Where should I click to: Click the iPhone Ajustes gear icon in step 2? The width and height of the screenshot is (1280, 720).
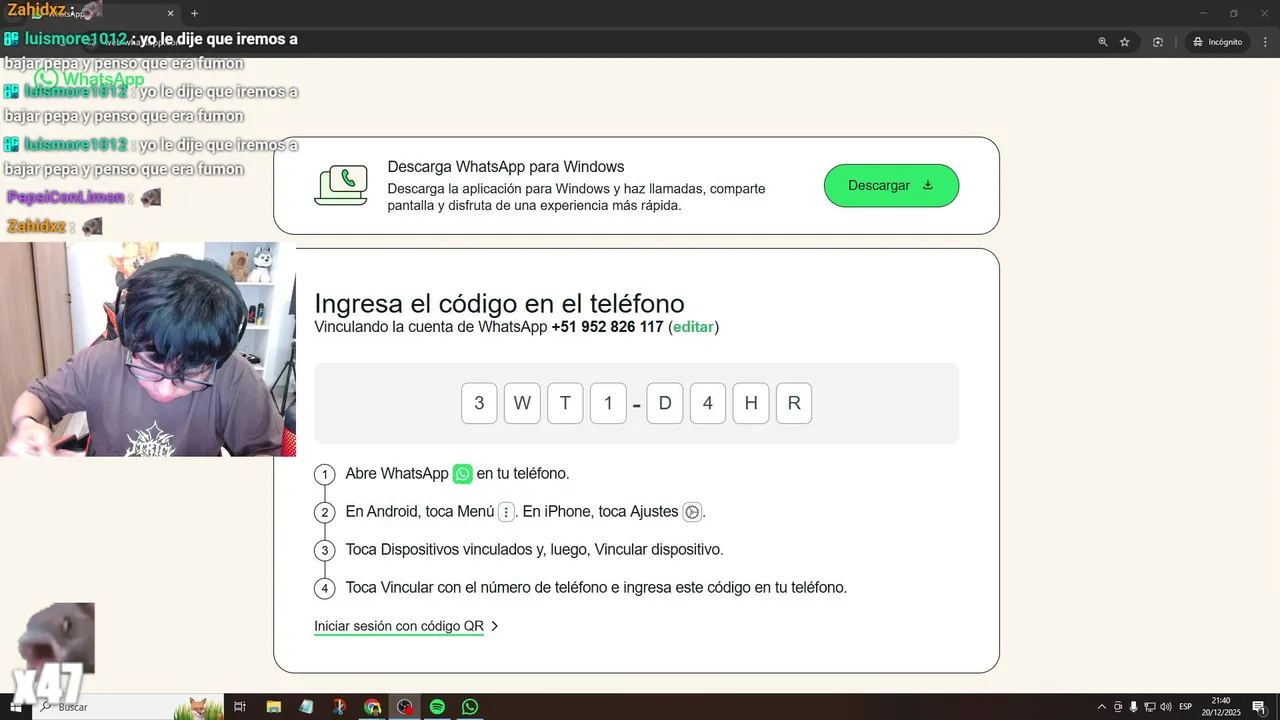[692, 512]
